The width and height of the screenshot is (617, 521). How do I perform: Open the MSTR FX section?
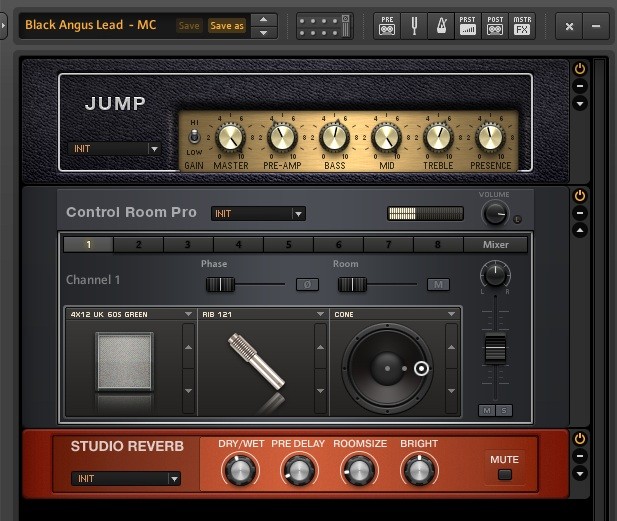point(522,26)
